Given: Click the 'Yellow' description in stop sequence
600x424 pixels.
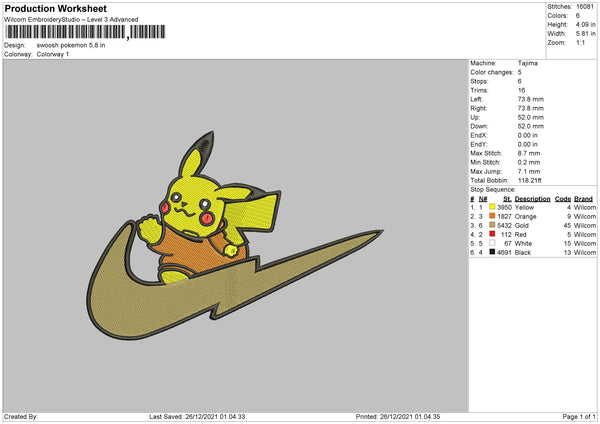Looking at the screenshot, I should coord(524,207).
